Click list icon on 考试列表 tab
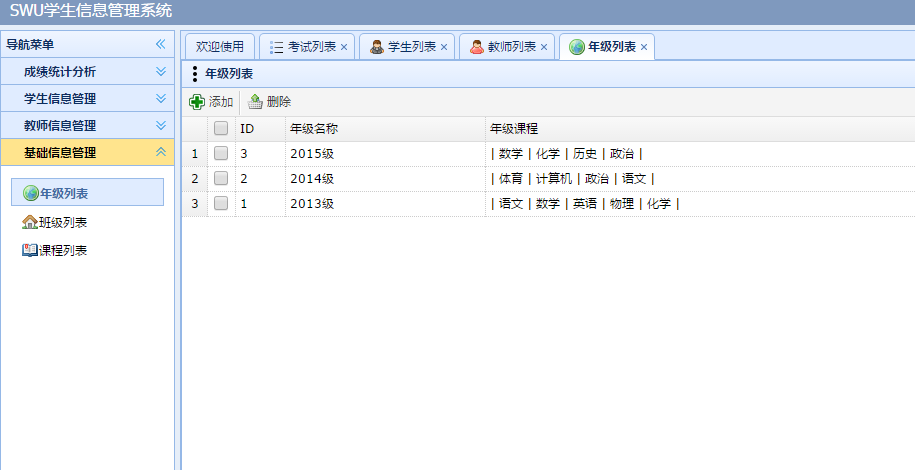Image resolution: width=915 pixels, height=470 pixels. pyautogui.click(x=277, y=47)
